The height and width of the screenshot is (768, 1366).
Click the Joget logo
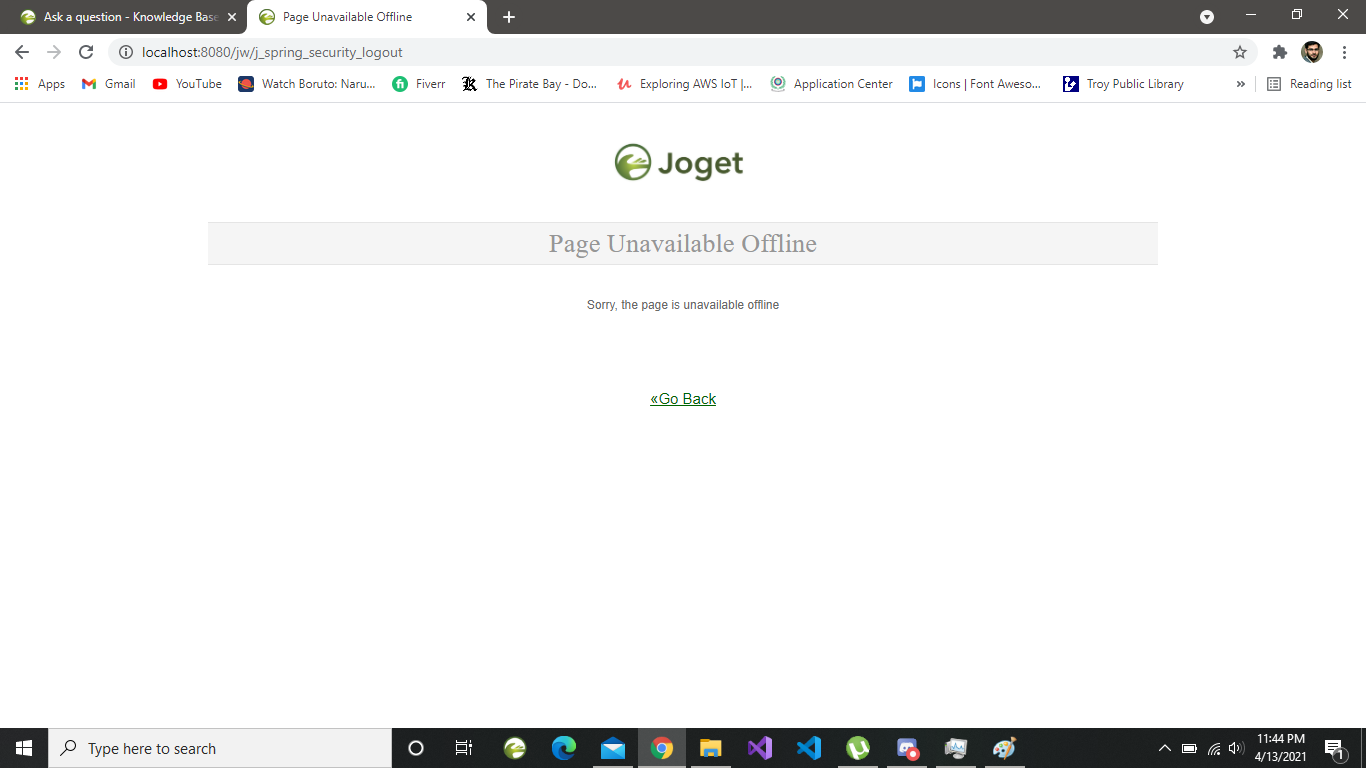point(679,163)
